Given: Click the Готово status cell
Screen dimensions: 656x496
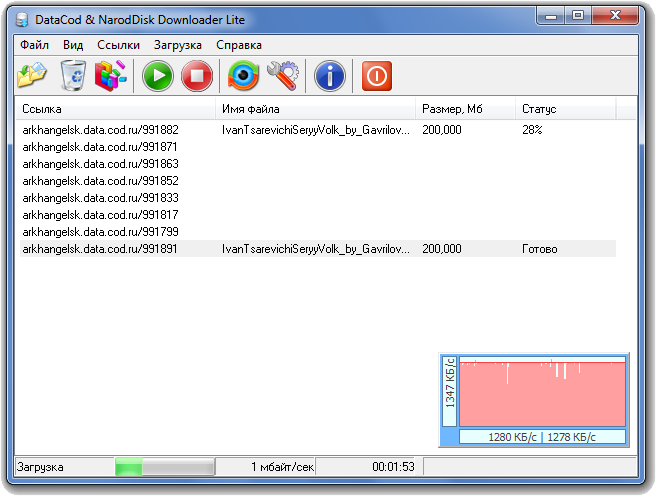Looking at the screenshot, I should (539, 249).
